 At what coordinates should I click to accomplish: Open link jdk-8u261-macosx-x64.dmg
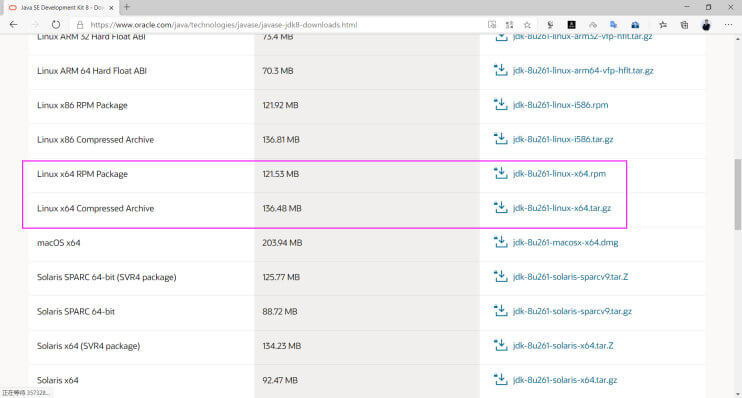[x=565, y=243]
